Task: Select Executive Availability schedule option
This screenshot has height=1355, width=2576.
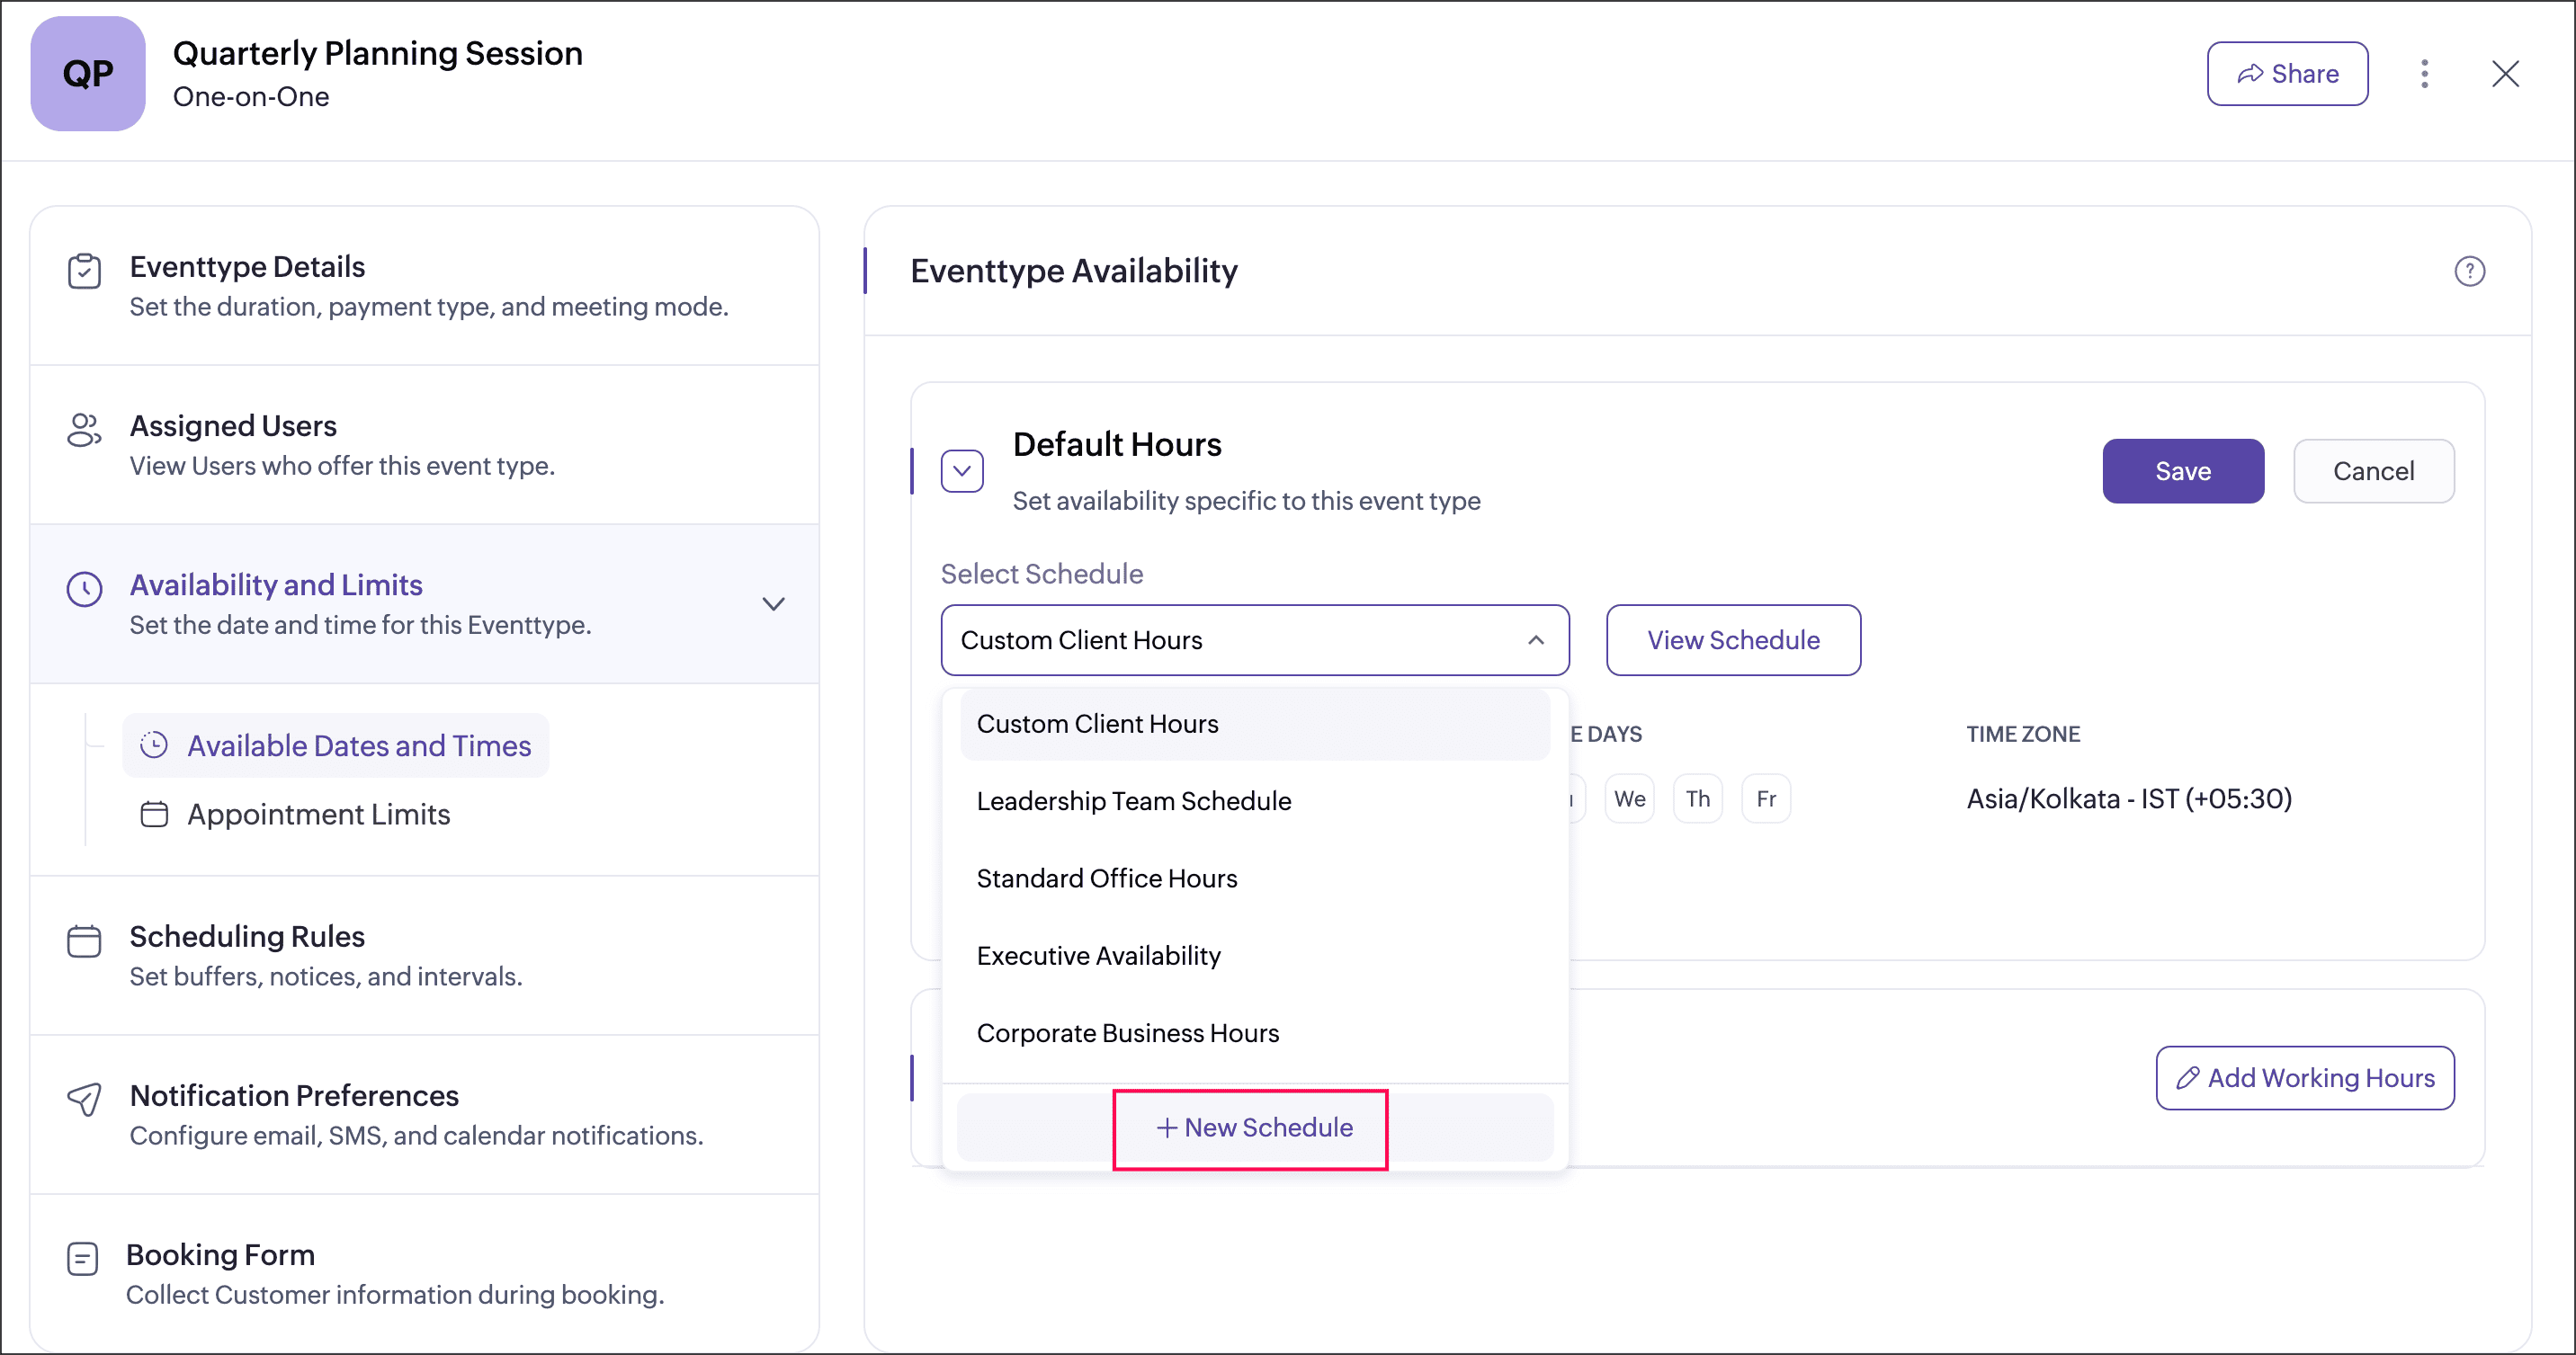Action: pyautogui.click(x=1098, y=955)
